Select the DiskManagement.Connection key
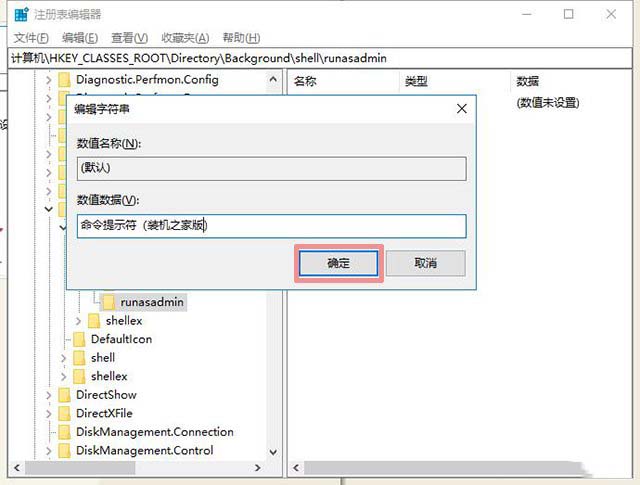This screenshot has width=640, height=485. [155, 432]
